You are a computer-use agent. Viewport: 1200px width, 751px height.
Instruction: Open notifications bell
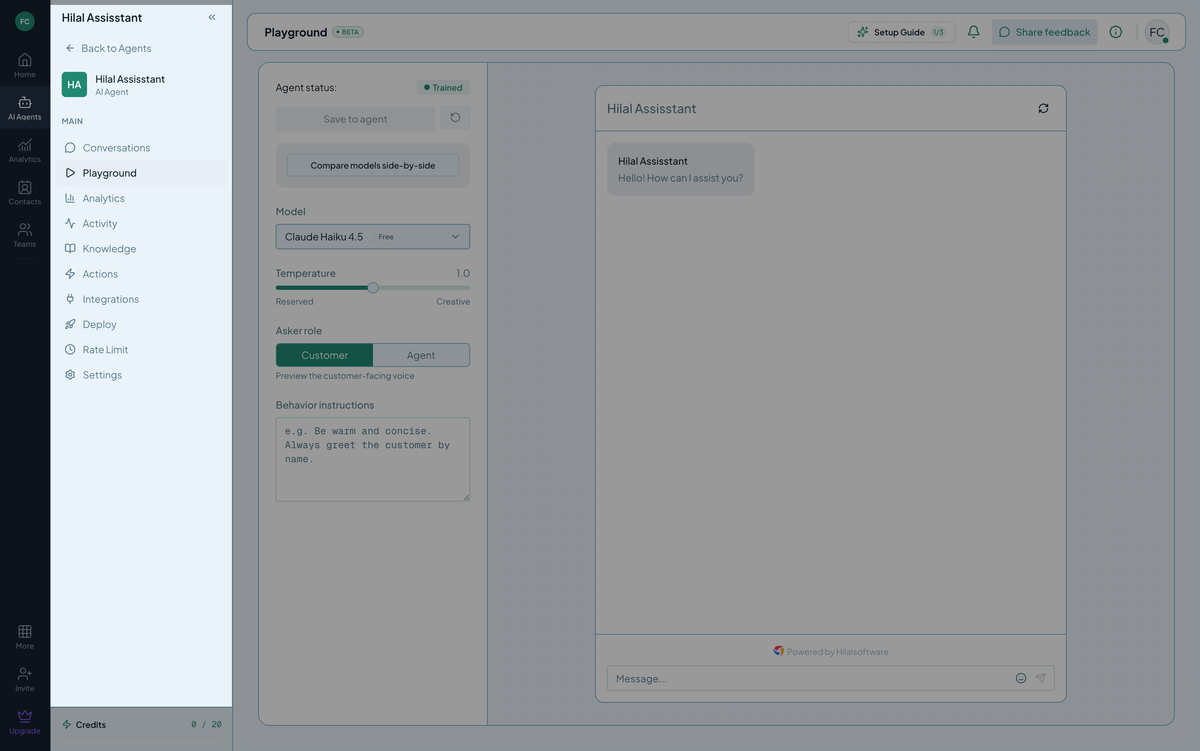(973, 32)
